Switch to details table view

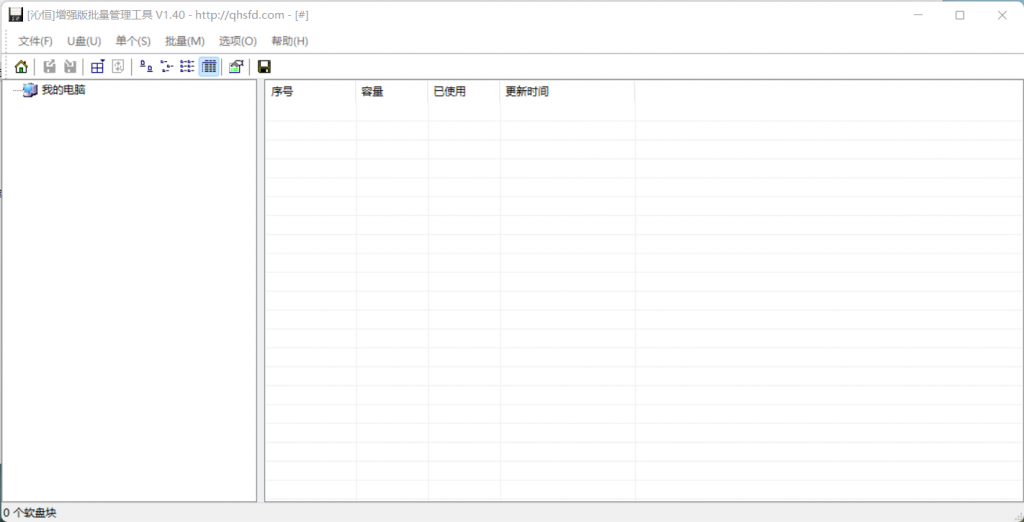coord(209,67)
